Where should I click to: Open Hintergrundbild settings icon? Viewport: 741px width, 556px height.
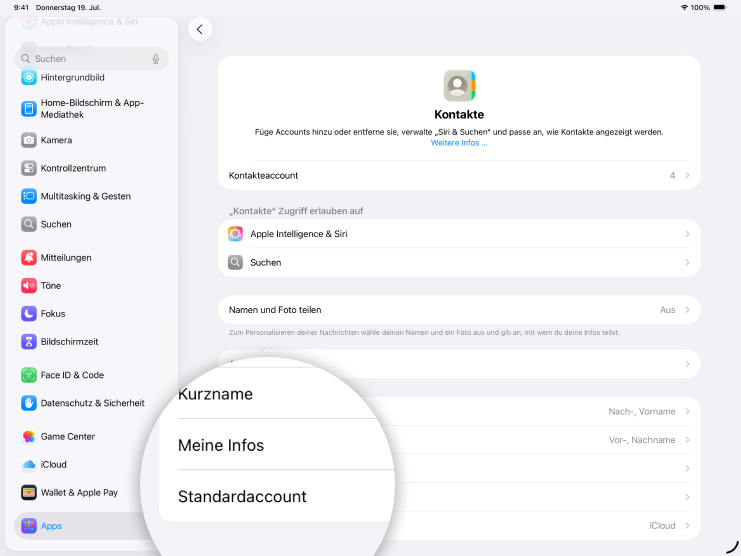[x=29, y=77]
